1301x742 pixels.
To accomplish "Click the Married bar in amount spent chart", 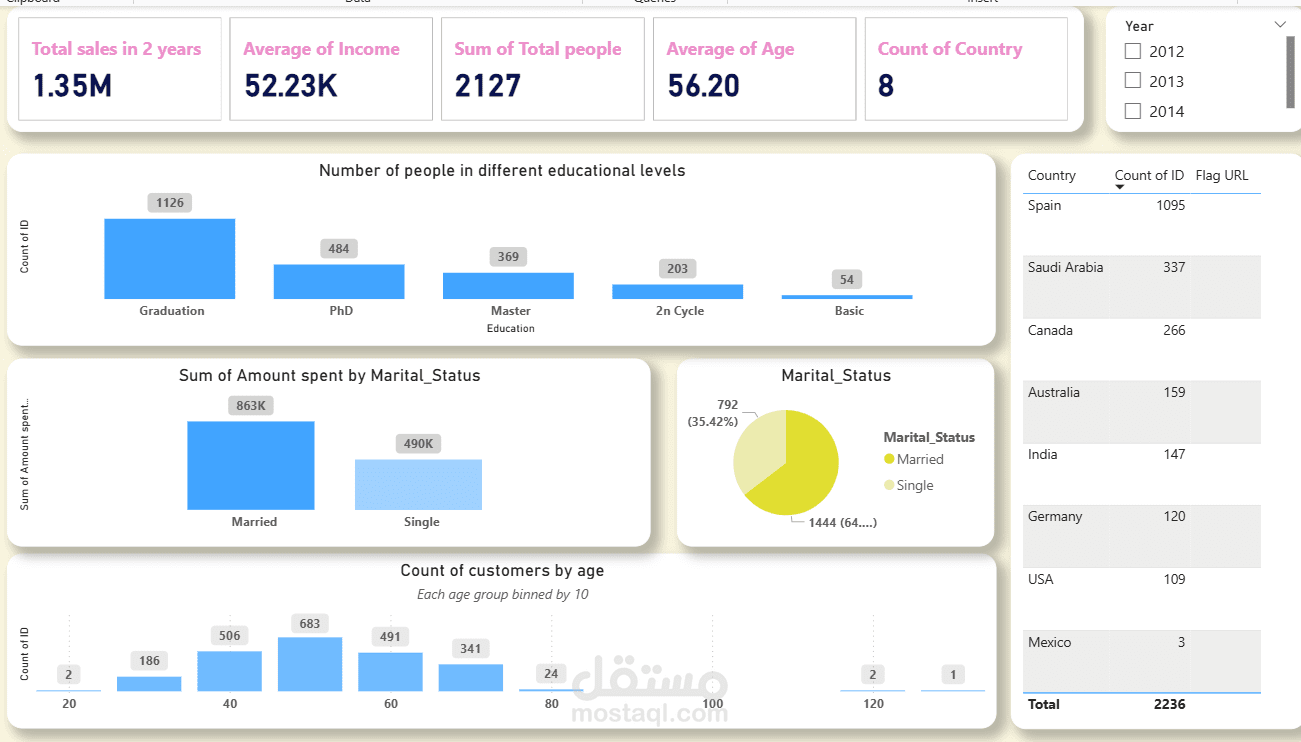I will [x=251, y=466].
